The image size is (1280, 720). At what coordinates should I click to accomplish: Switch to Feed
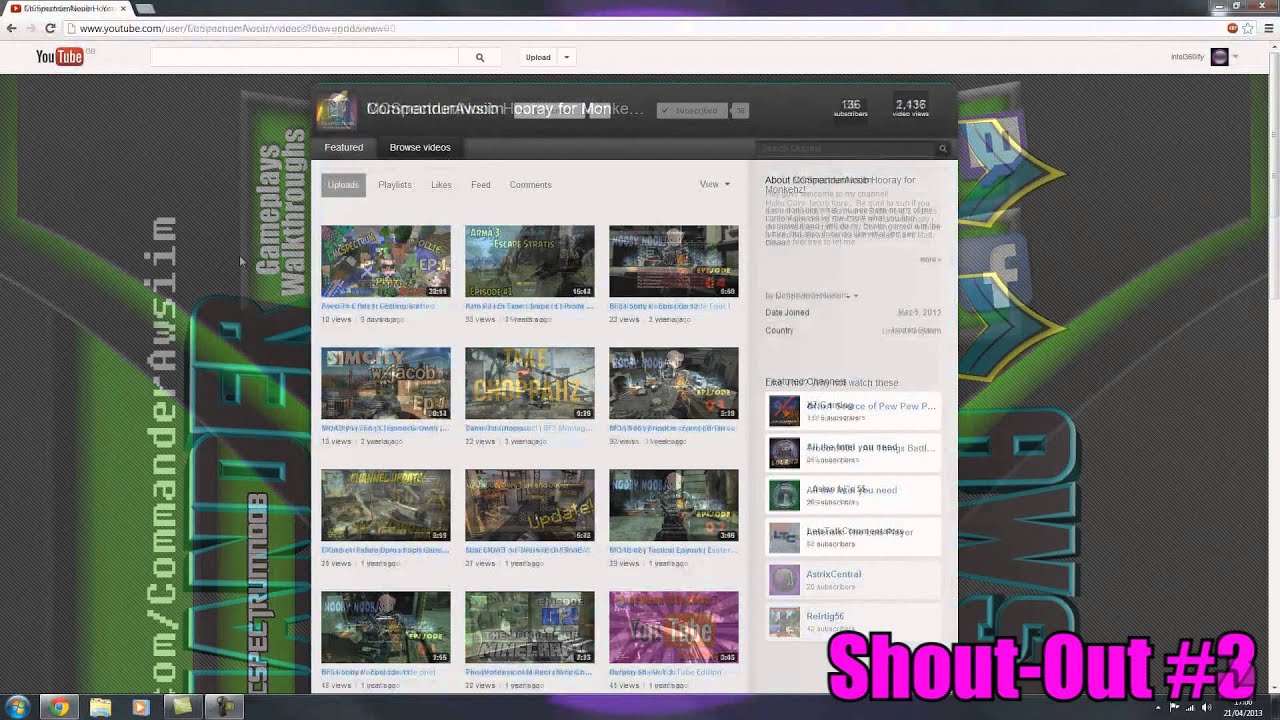[481, 184]
